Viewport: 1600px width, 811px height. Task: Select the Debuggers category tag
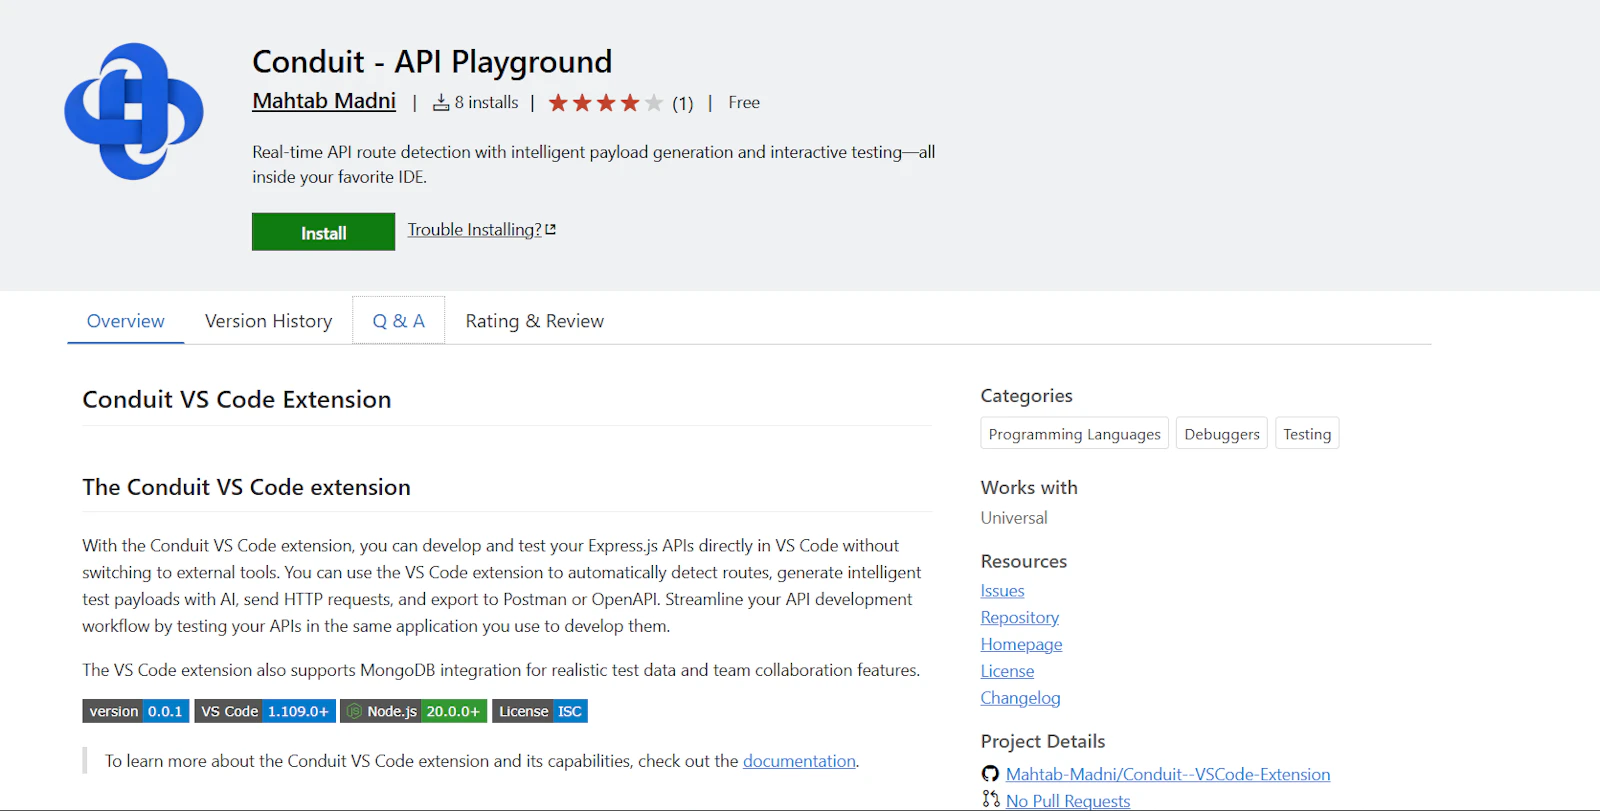tap(1222, 434)
